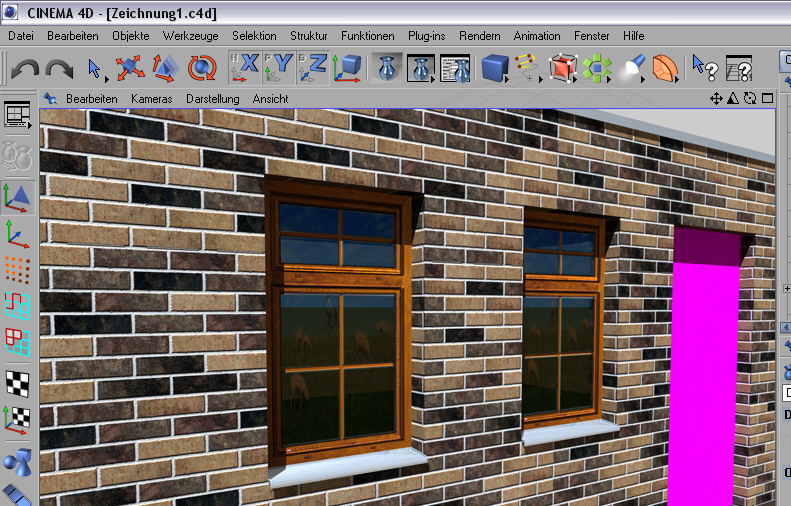Click the object tool sphere-cone icon
791x506 pixels.
17,462
